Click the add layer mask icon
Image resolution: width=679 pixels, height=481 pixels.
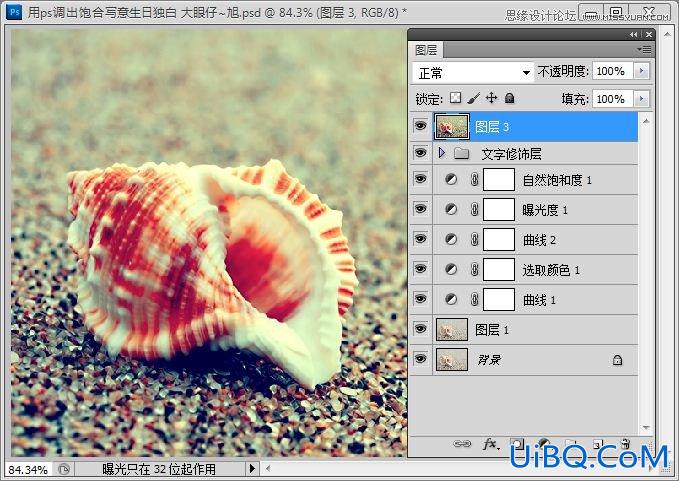click(x=517, y=444)
